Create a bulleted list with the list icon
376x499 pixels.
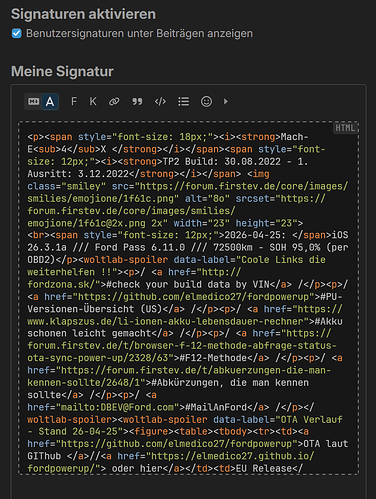point(183,101)
